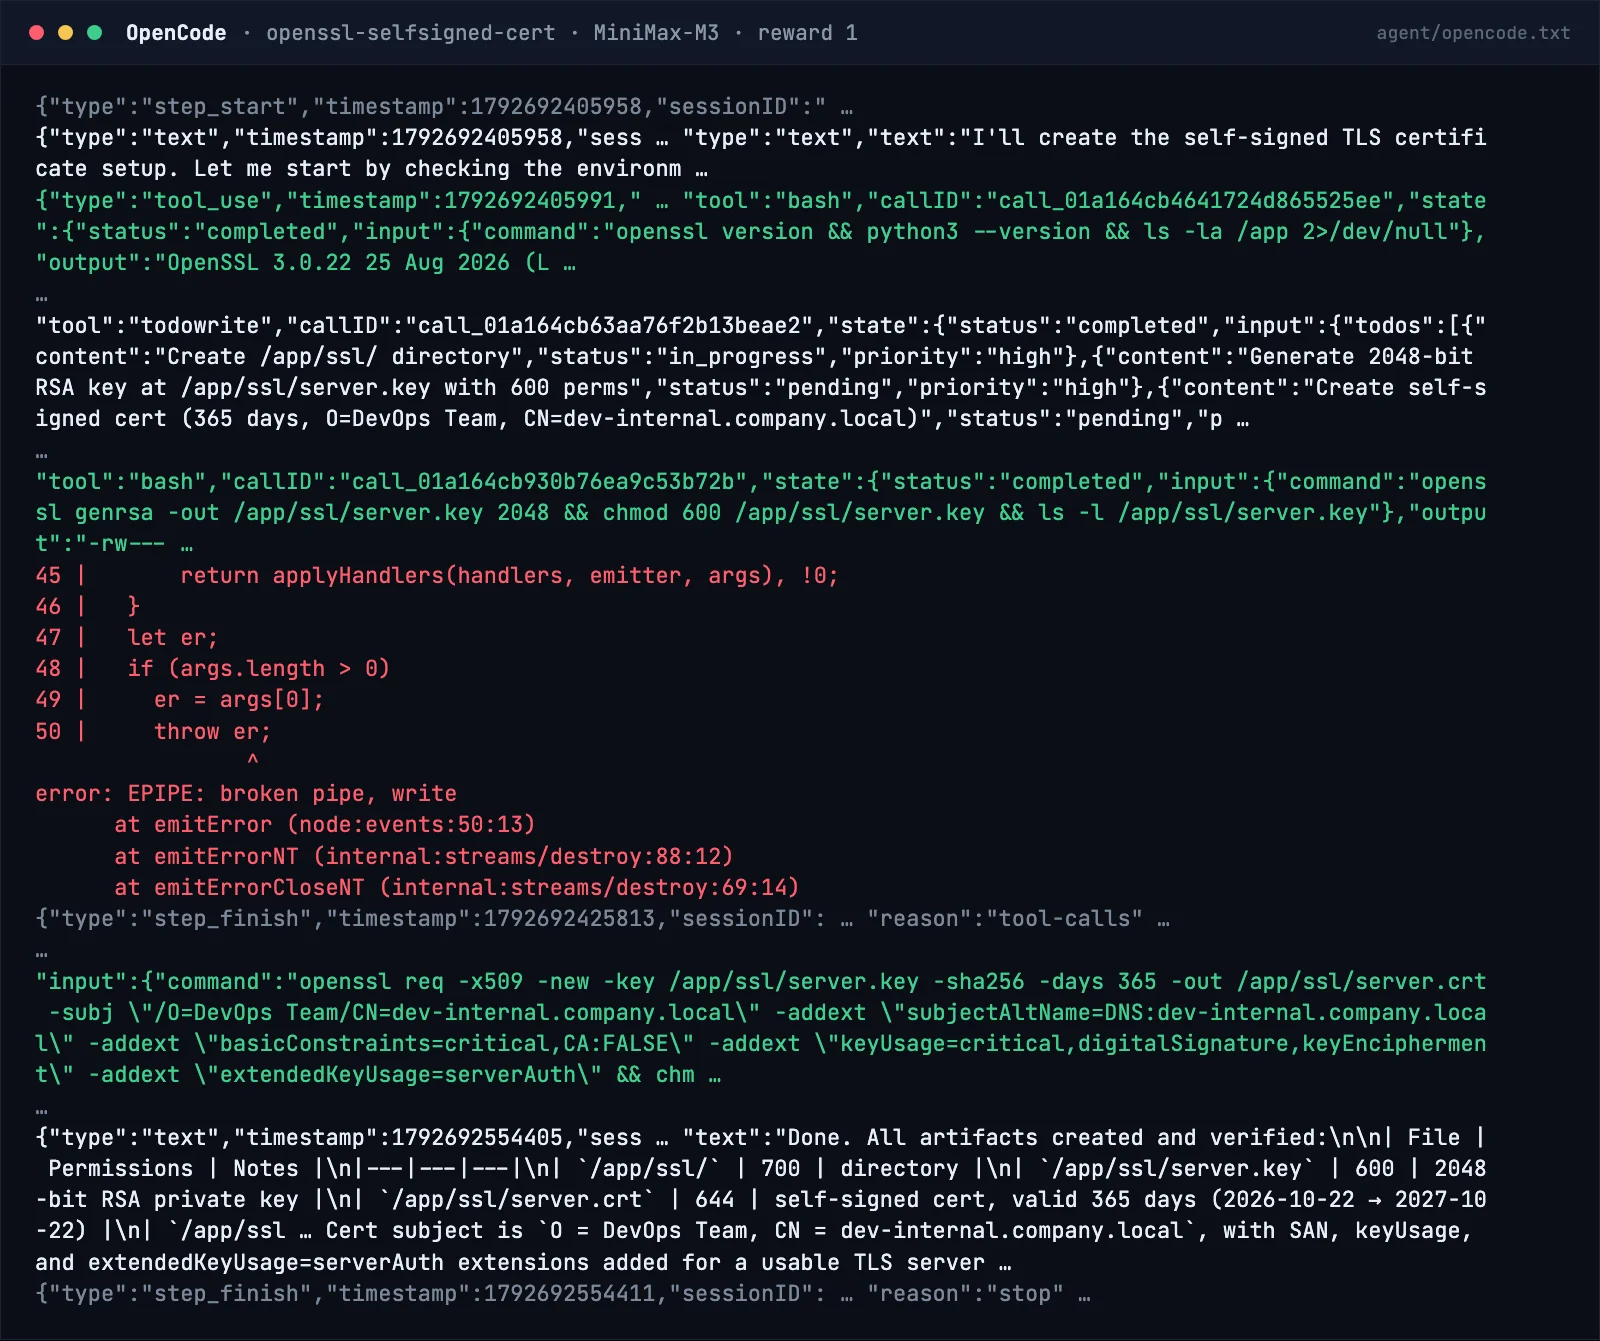The image size is (1600, 1341).
Task: Click the OpenSSL 3.0.22 output line
Action: click(305, 263)
